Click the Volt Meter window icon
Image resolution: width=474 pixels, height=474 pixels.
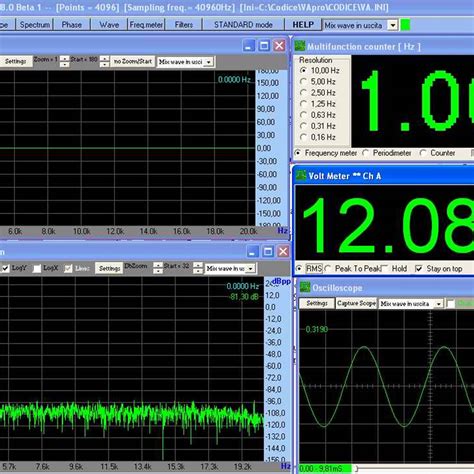(x=301, y=175)
